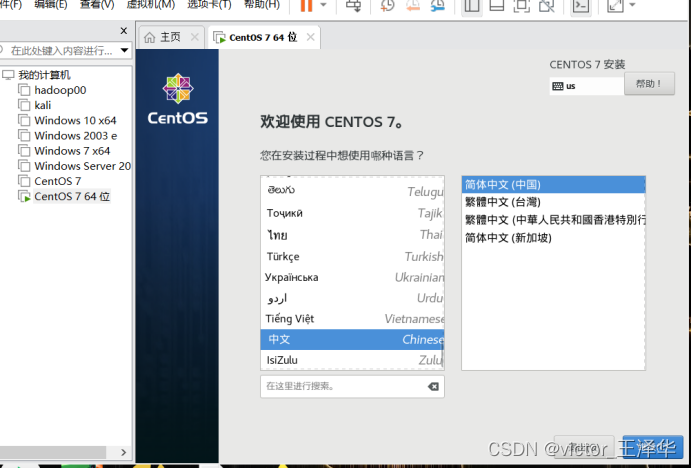Image resolution: width=692 pixels, height=468 pixels.
Task: Select 繁體中文 (台灣) locale
Action: click(553, 202)
